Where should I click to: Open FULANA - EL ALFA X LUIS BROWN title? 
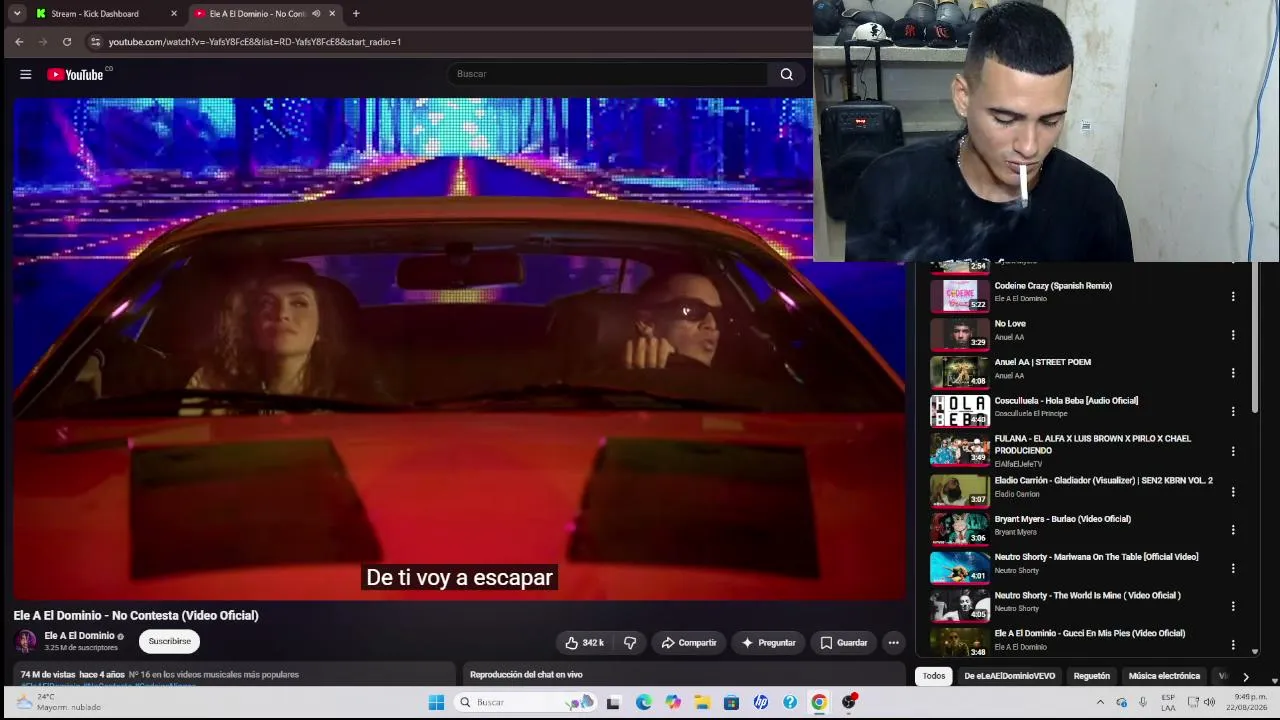point(1093,445)
